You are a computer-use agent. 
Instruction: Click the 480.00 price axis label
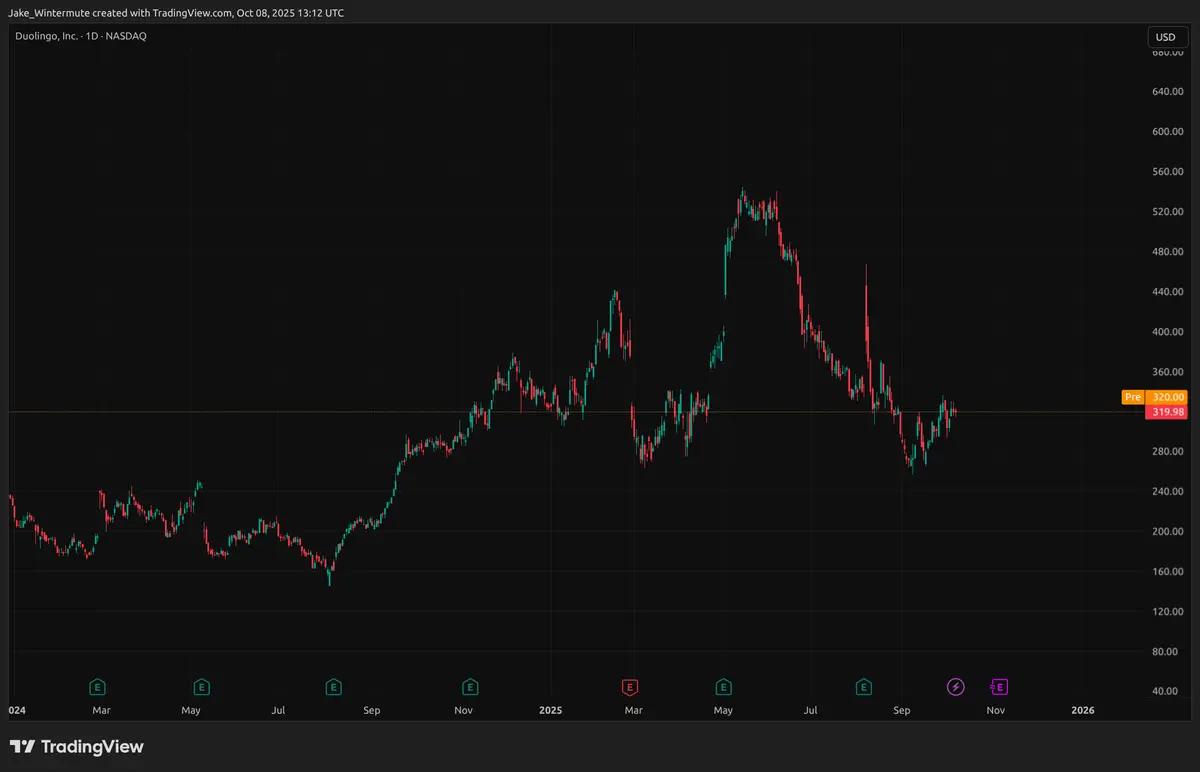click(1166, 252)
